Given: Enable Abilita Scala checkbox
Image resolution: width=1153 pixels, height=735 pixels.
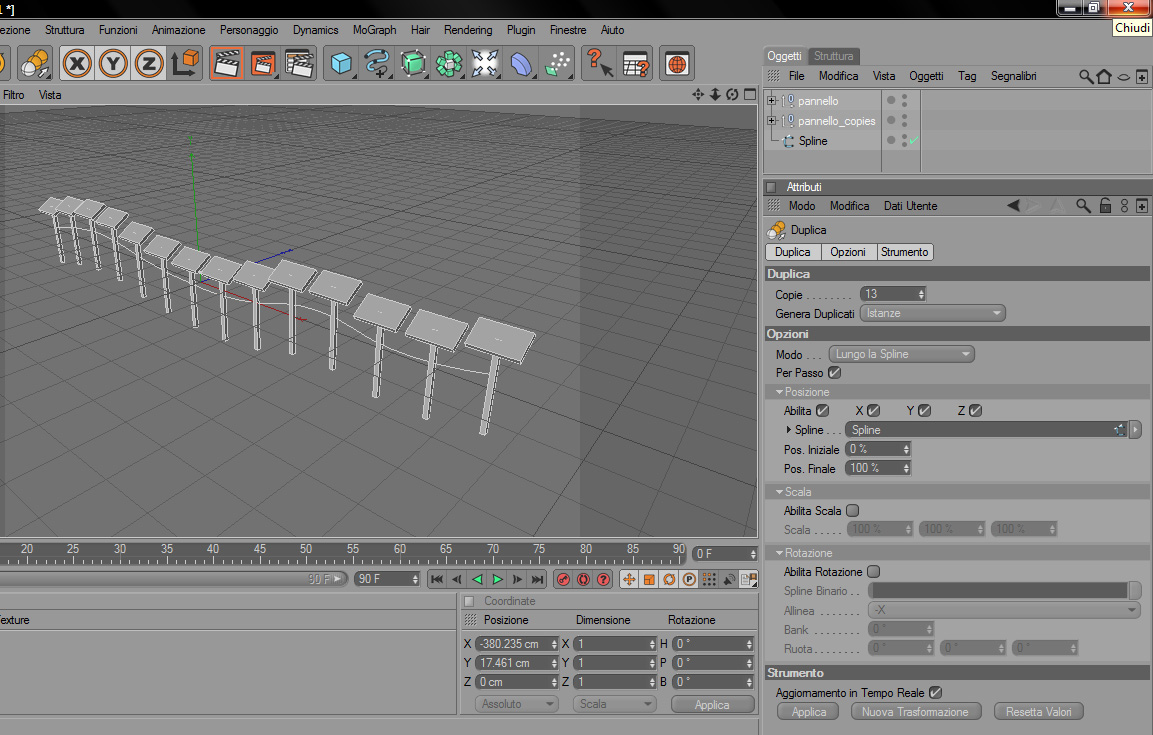Looking at the screenshot, I should 852,510.
